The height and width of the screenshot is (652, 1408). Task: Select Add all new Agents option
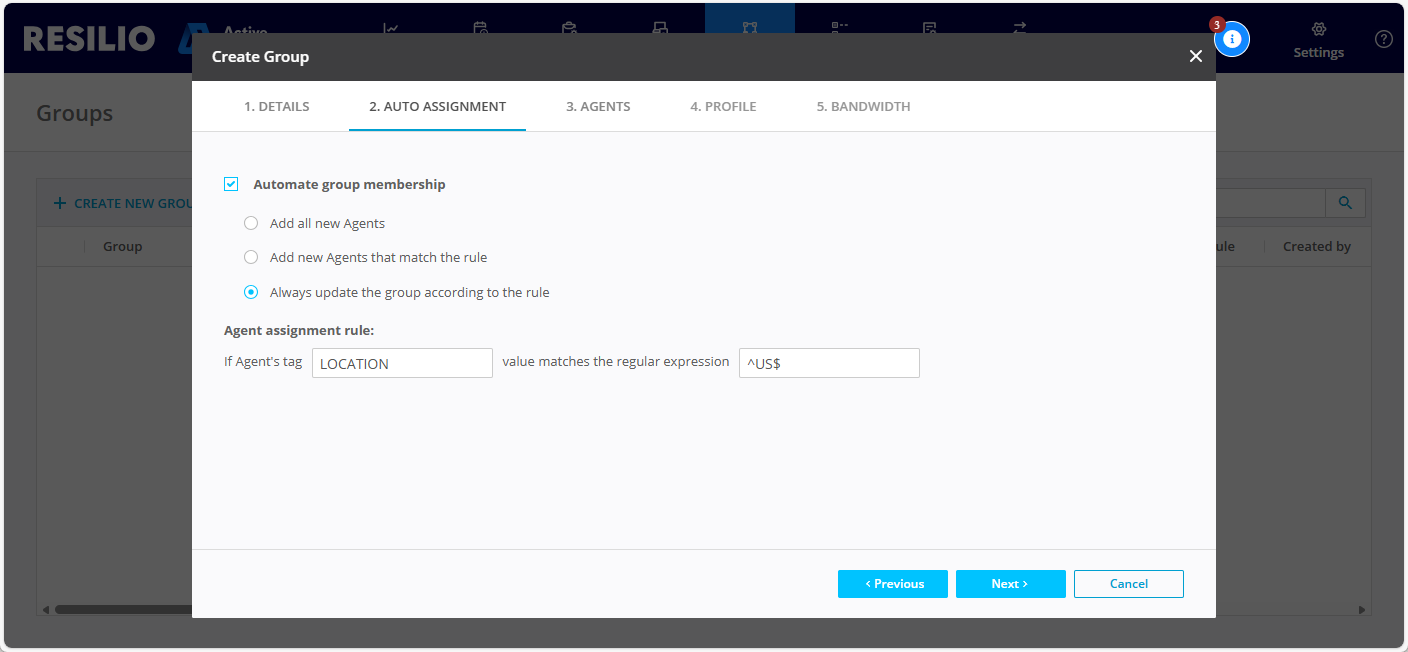251,223
